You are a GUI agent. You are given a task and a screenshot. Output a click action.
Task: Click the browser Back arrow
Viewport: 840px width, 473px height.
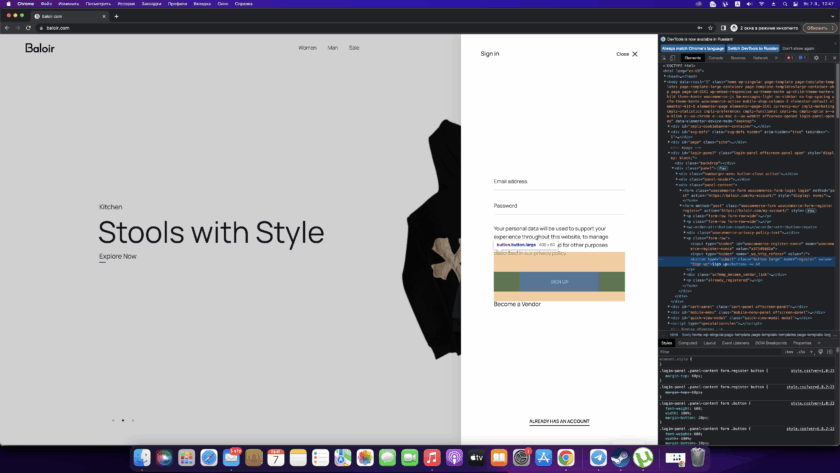coord(7,28)
